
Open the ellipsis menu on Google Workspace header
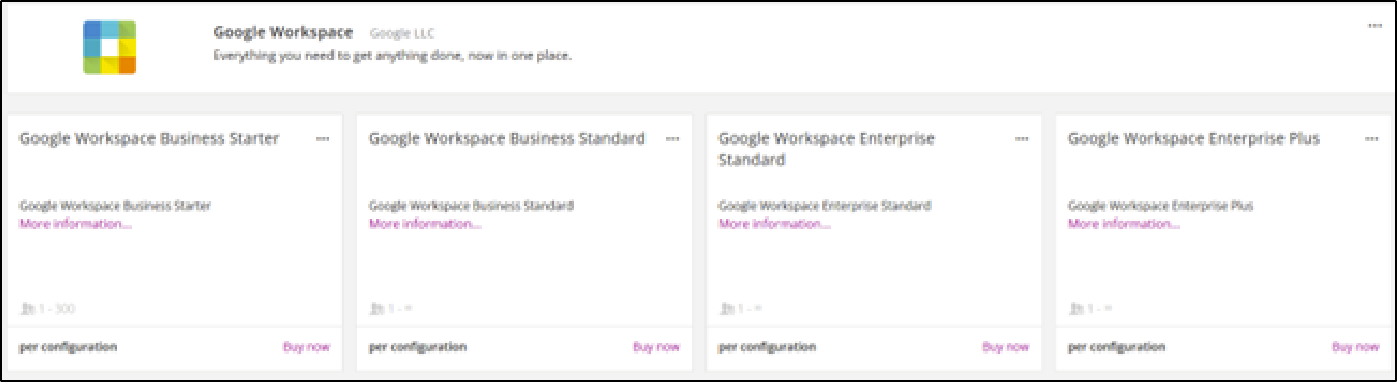pos(1374,26)
